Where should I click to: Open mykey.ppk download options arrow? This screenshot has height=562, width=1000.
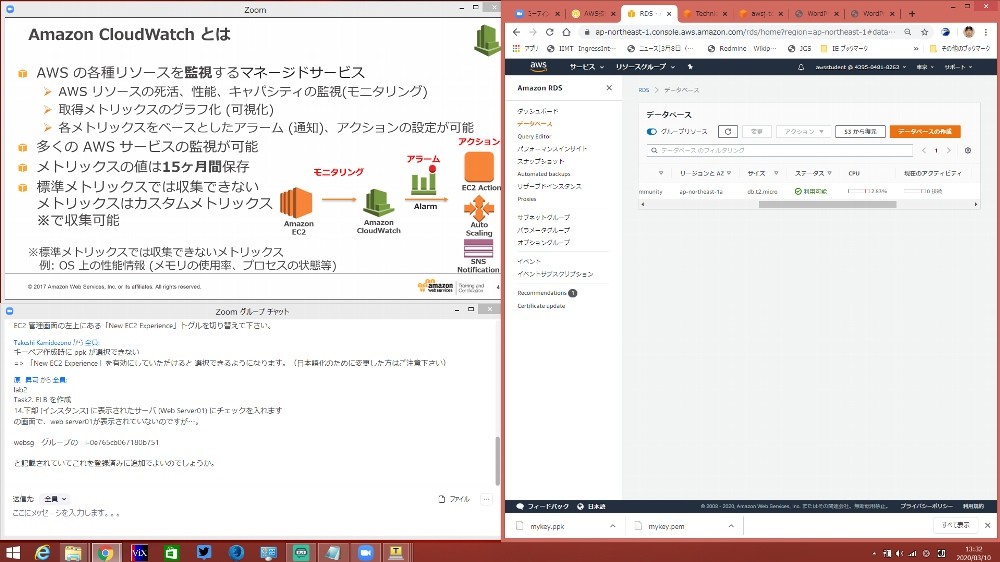(x=612, y=526)
